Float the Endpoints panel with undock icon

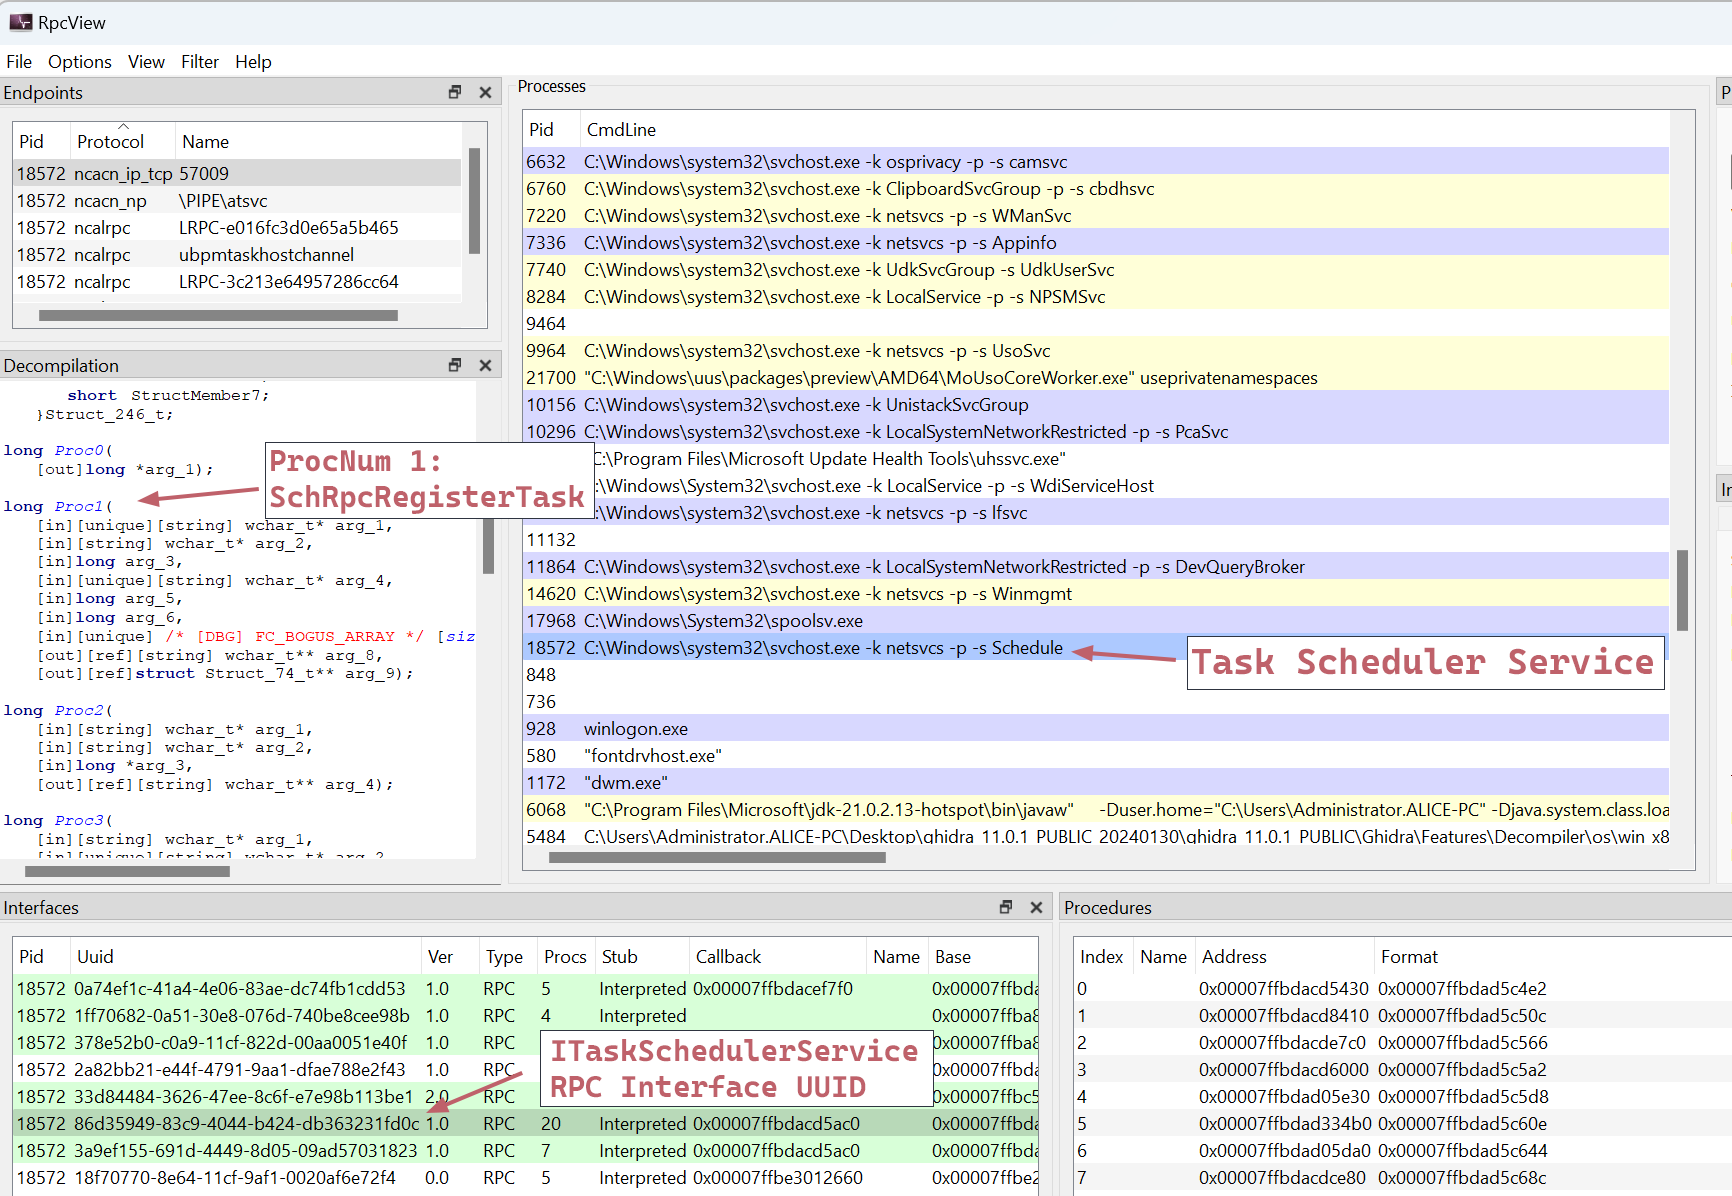tap(455, 92)
